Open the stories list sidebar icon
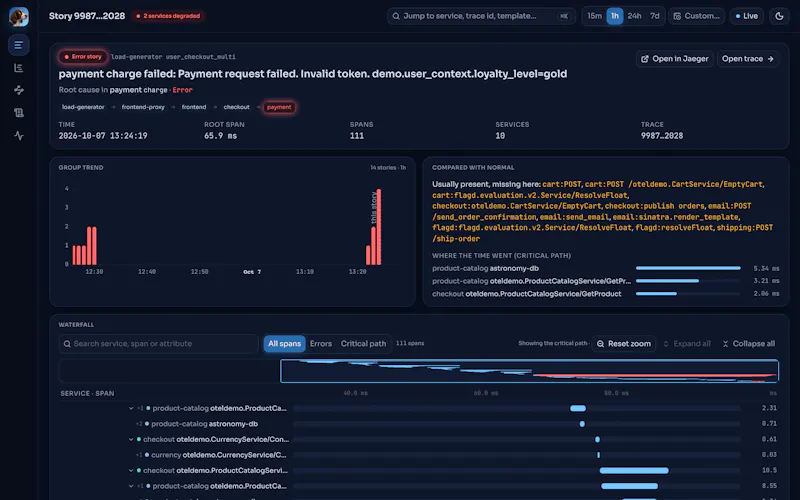Screen dimensions: 800x500 19,45
